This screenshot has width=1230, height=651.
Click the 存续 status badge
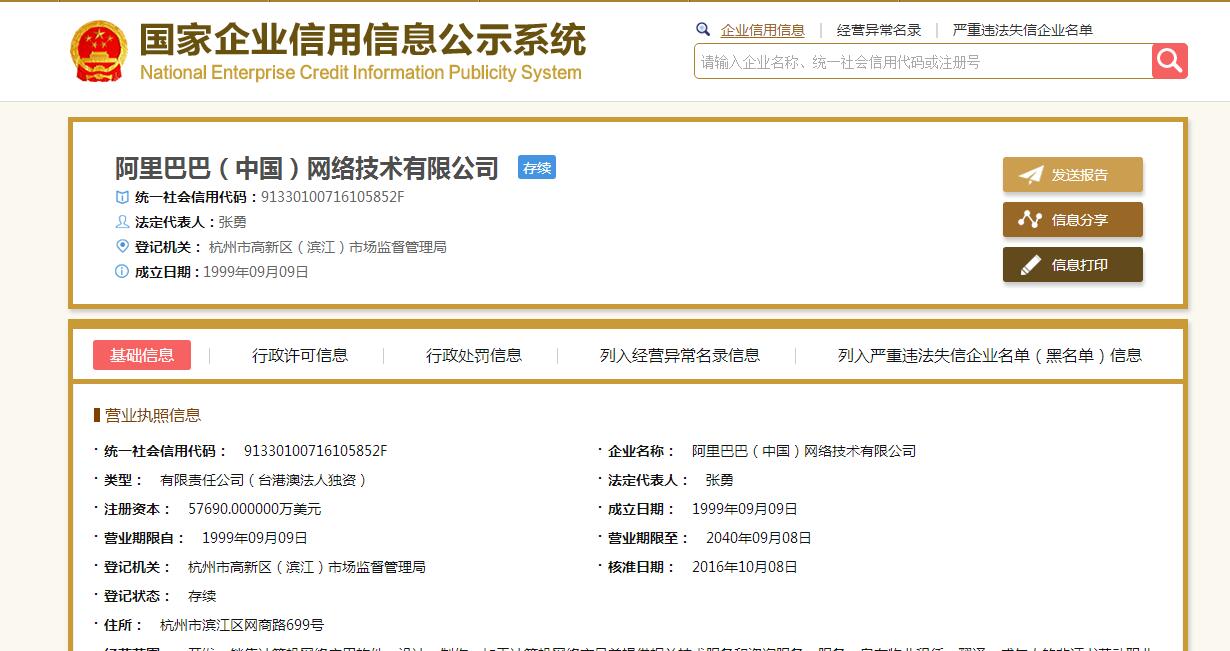[537, 168]
